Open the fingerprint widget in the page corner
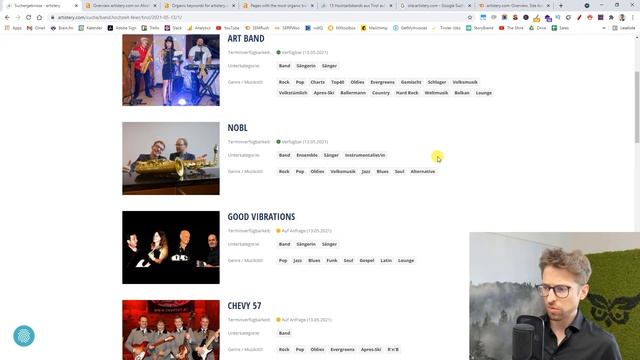 coord(24,336)
